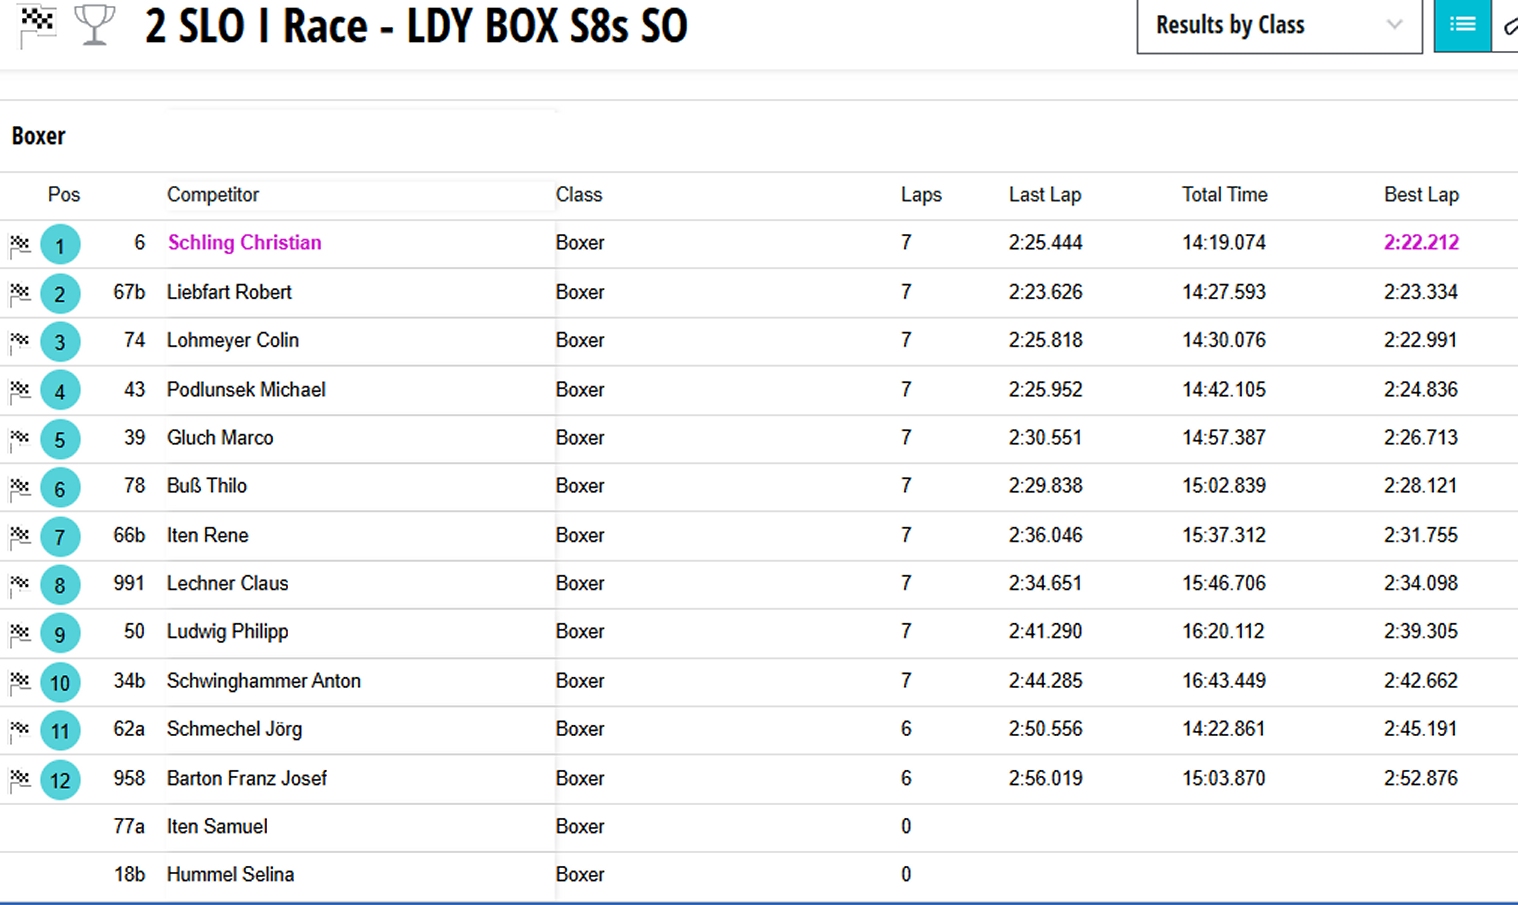Image resolution: width=1518 pixels, height=905 pixels.
Task: Select competitor Podlunsek Michael
Action: tap(246, 390)
